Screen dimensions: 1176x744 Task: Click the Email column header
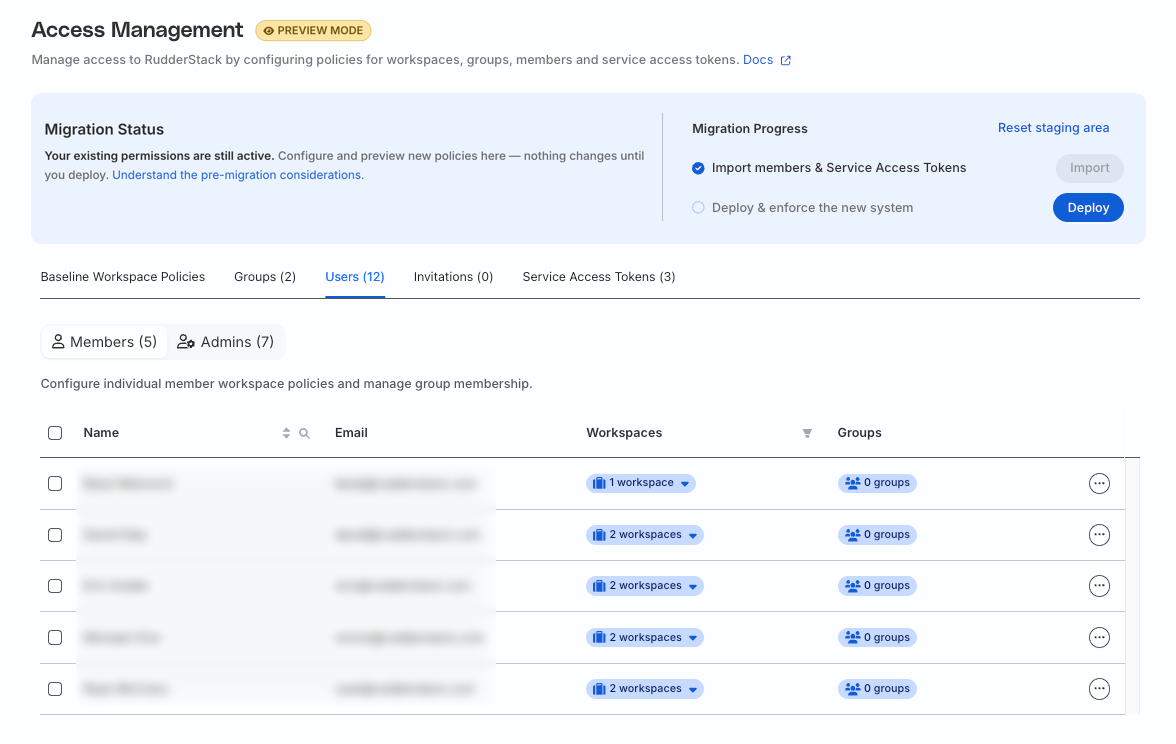(351, 433)
